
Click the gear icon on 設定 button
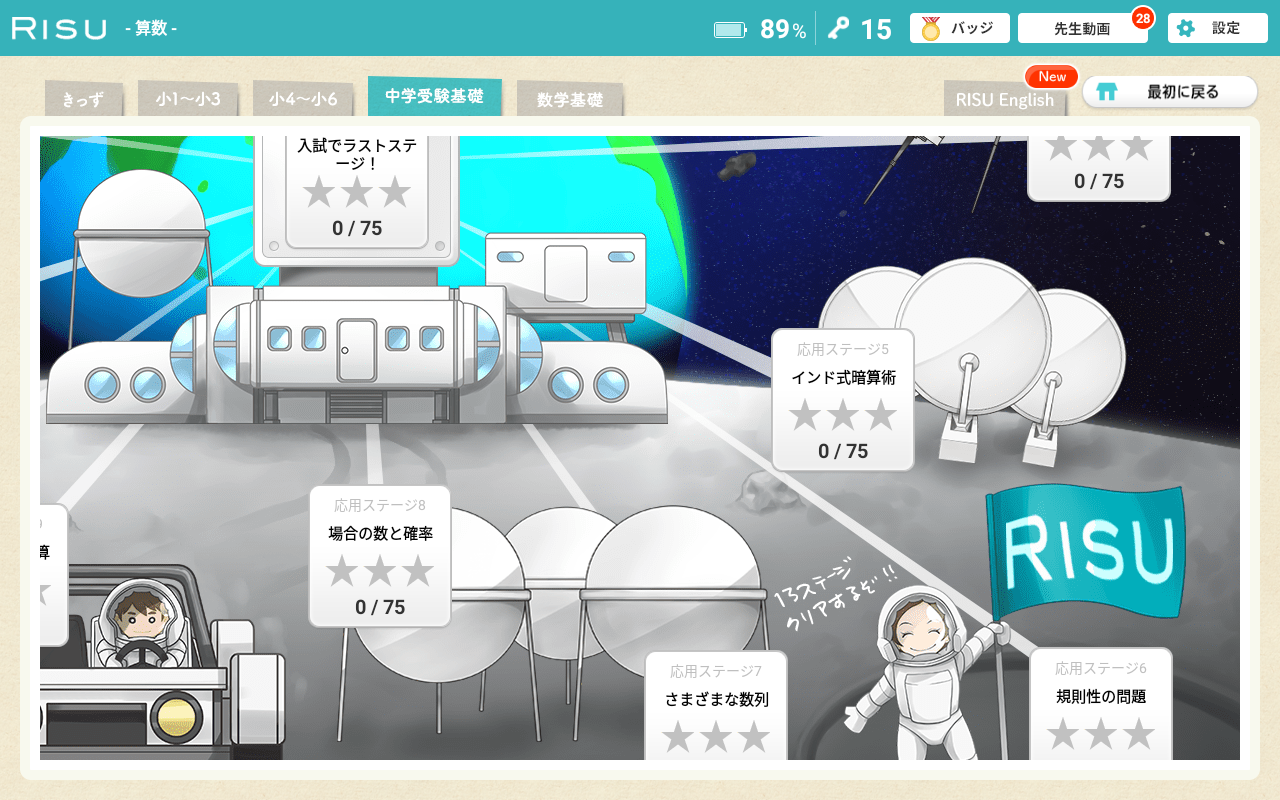pos(1186,28)
